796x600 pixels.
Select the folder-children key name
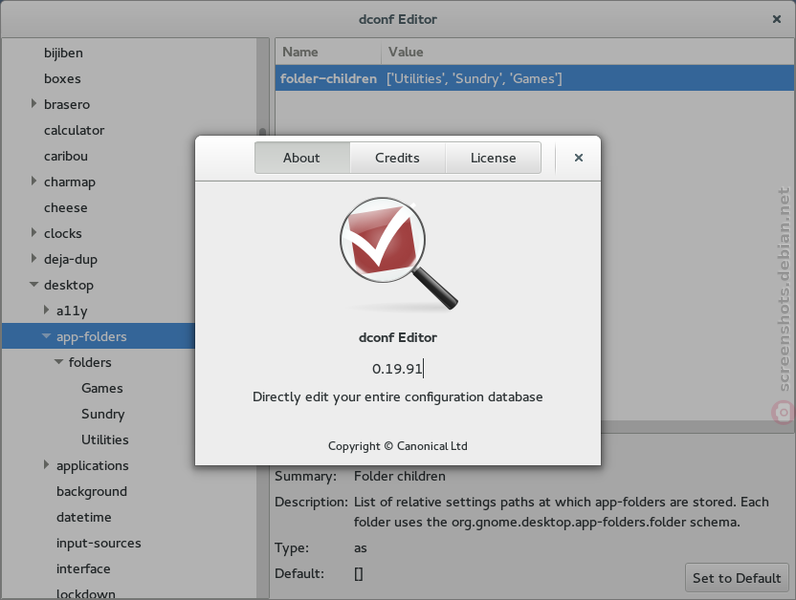328,79
